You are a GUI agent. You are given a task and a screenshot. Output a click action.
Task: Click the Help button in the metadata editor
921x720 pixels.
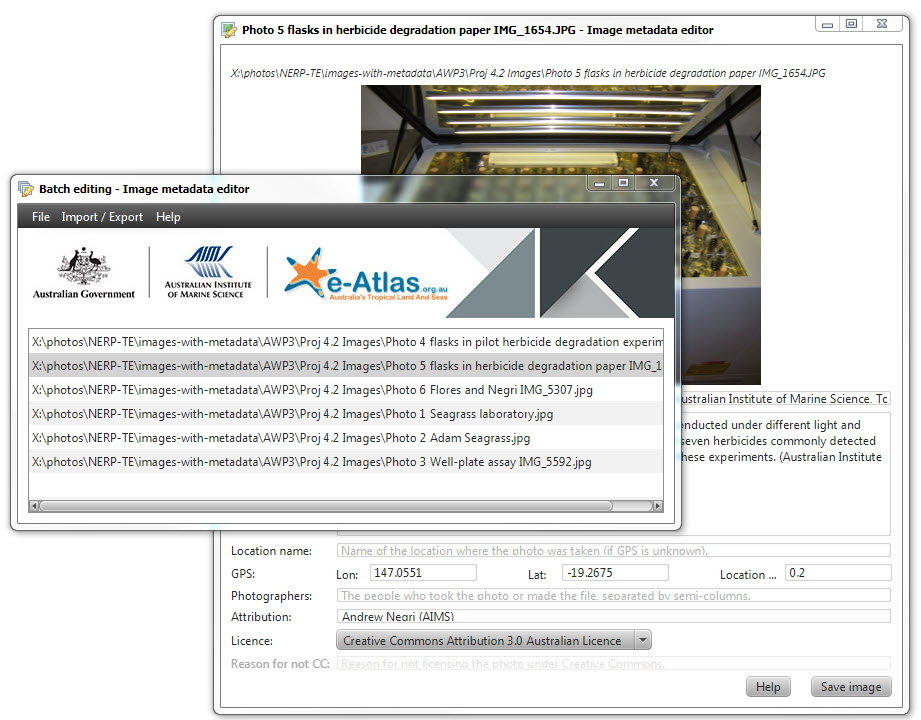pyautogui.click(x=768, y=687)
